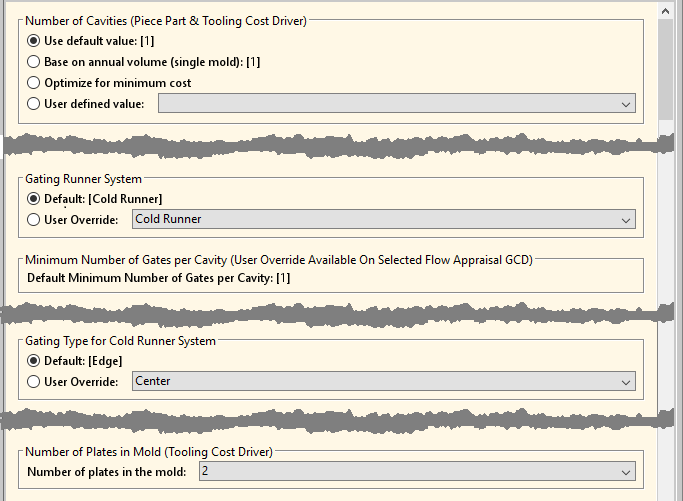Click the scroll up arrow of the scrollbar

point(665,11)
